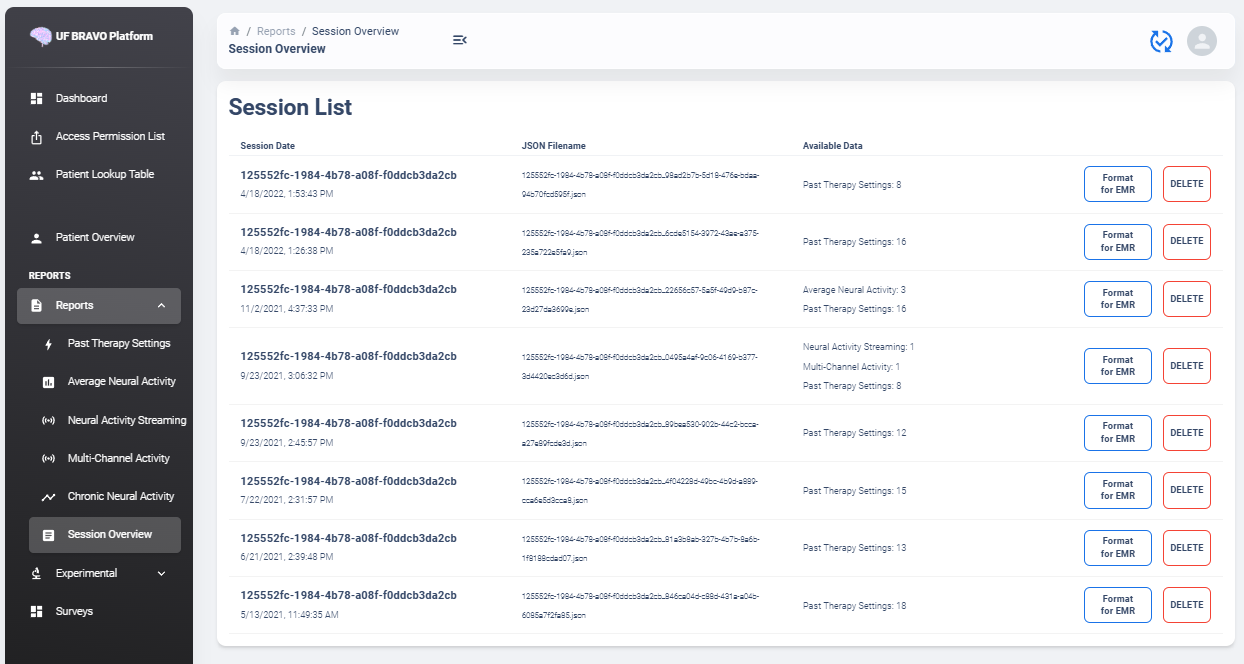
Task: Click the Session Date column header
Action: point(267,146)
